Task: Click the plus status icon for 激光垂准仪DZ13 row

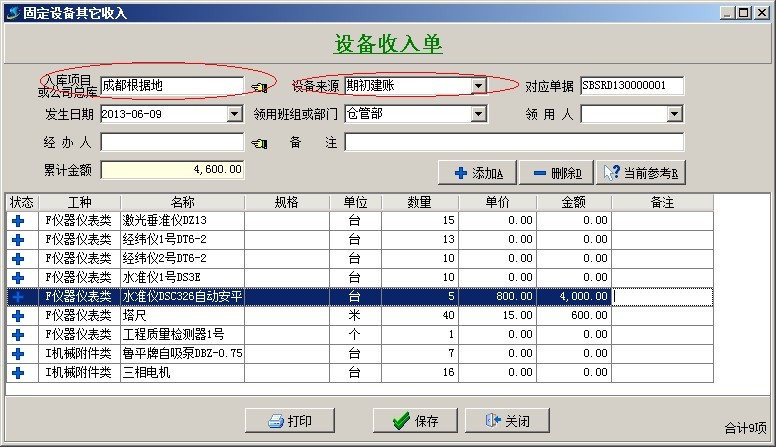Action: (x=18, y=220)
